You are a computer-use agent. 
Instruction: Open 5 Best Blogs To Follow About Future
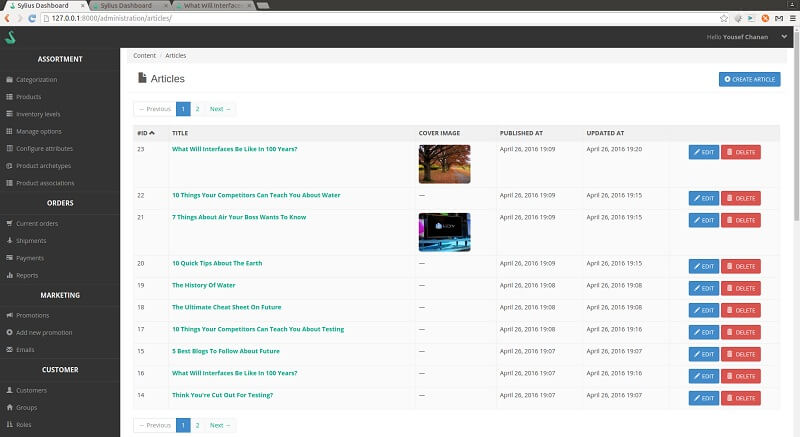[x=226, y=351]
